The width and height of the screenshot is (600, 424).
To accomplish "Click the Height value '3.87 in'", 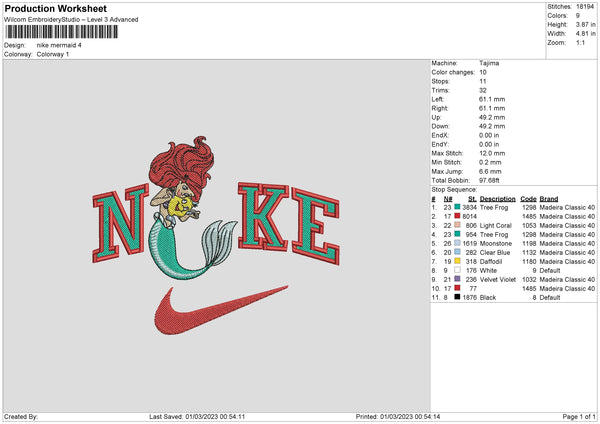I will coord(585,24).
